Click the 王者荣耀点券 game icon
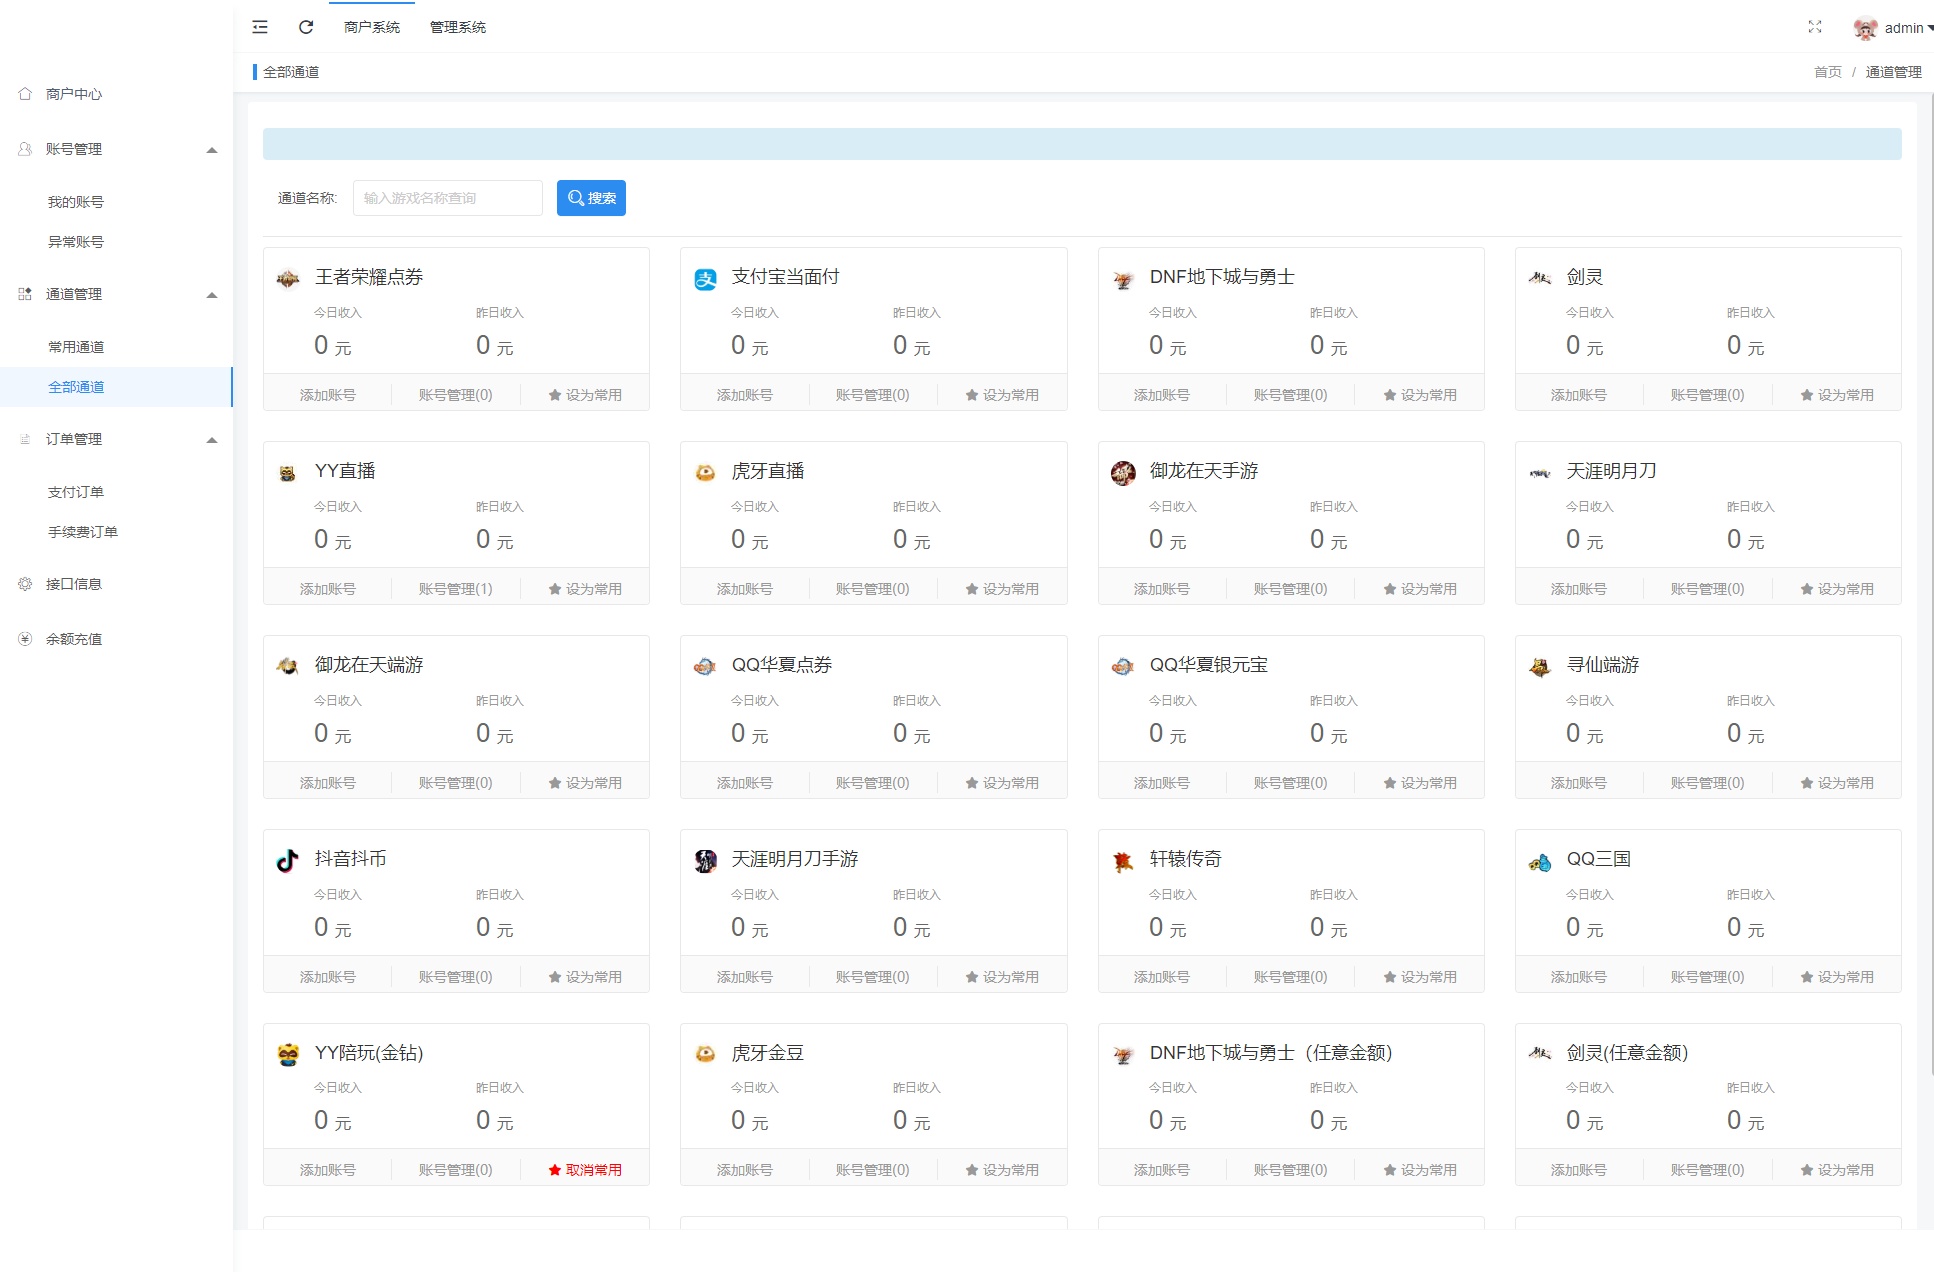Screen dimensions: 1934x1272 pyautogui.click(x=288, y=279)
